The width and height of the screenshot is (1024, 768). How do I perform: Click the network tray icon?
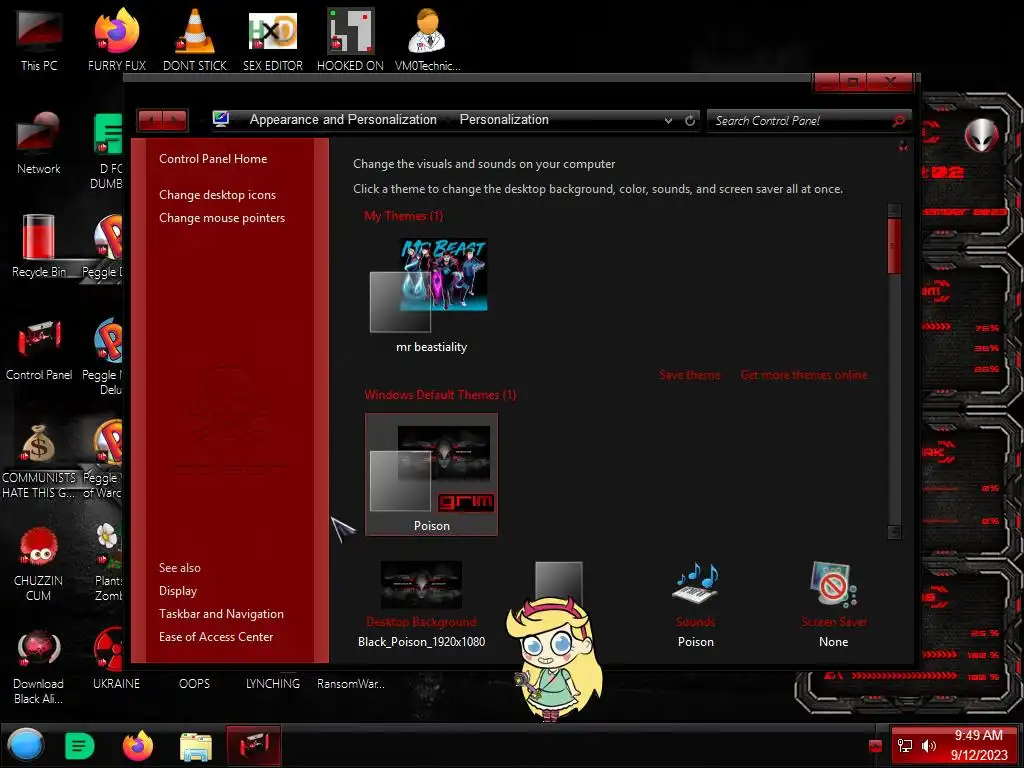904,746
